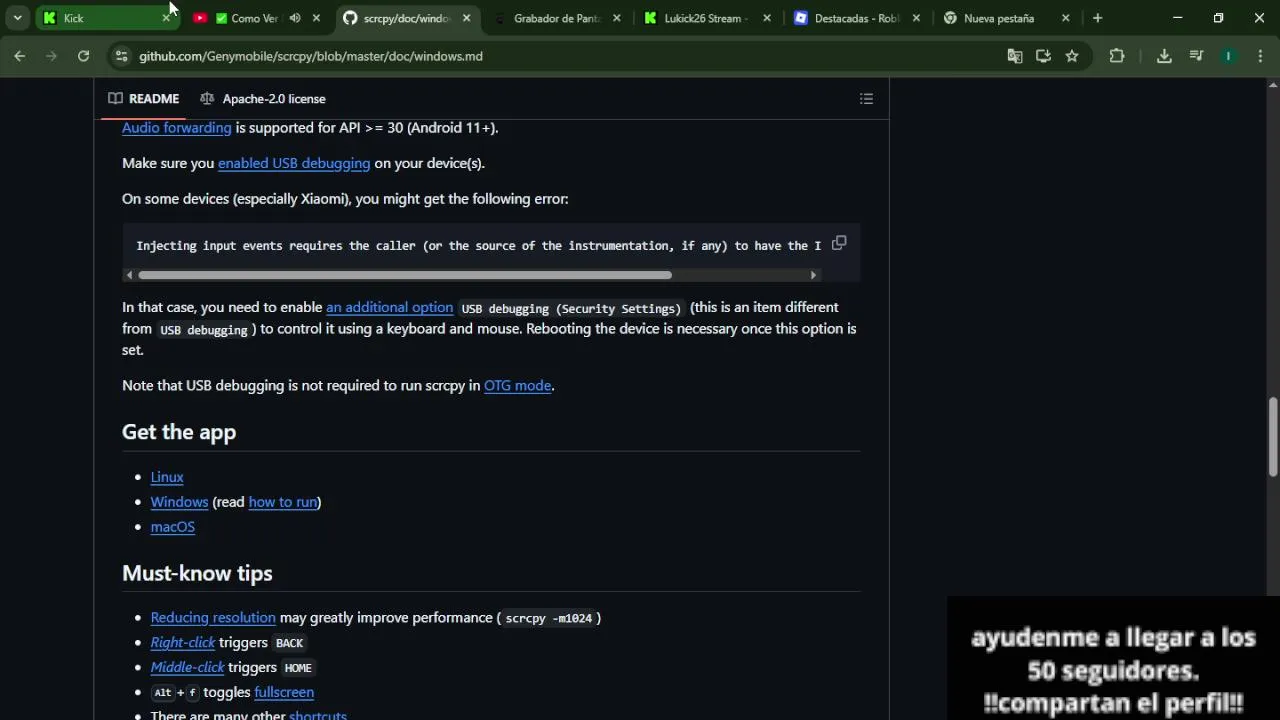Click USB debugging (Security Settings) code text
Viewport: 1280px width, 720px height.
(571, 308)
